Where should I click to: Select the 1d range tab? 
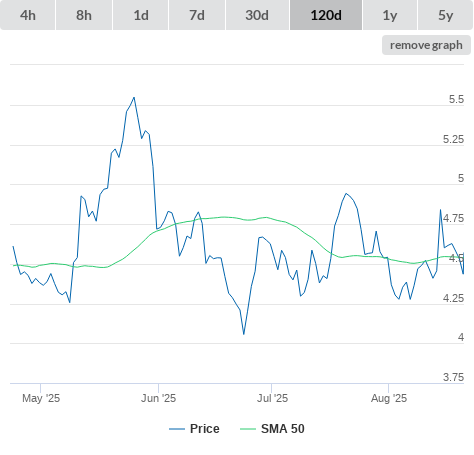[141, 15]
